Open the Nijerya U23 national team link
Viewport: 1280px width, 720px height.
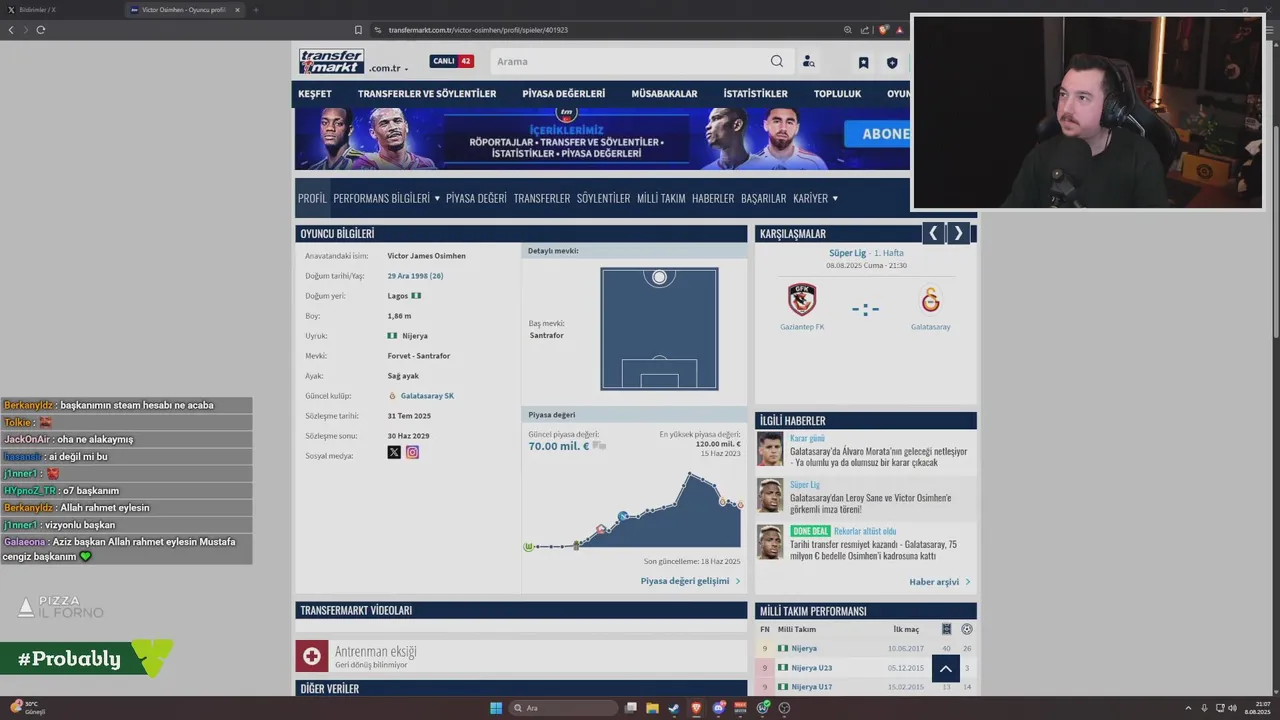tap(811, 668)
